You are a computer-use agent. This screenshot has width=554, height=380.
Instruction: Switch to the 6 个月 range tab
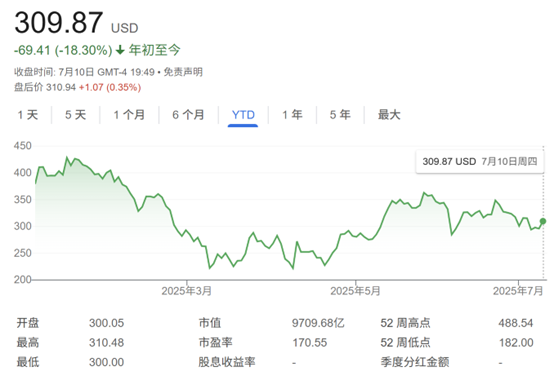pyautogui.click(x=188, y=115)
